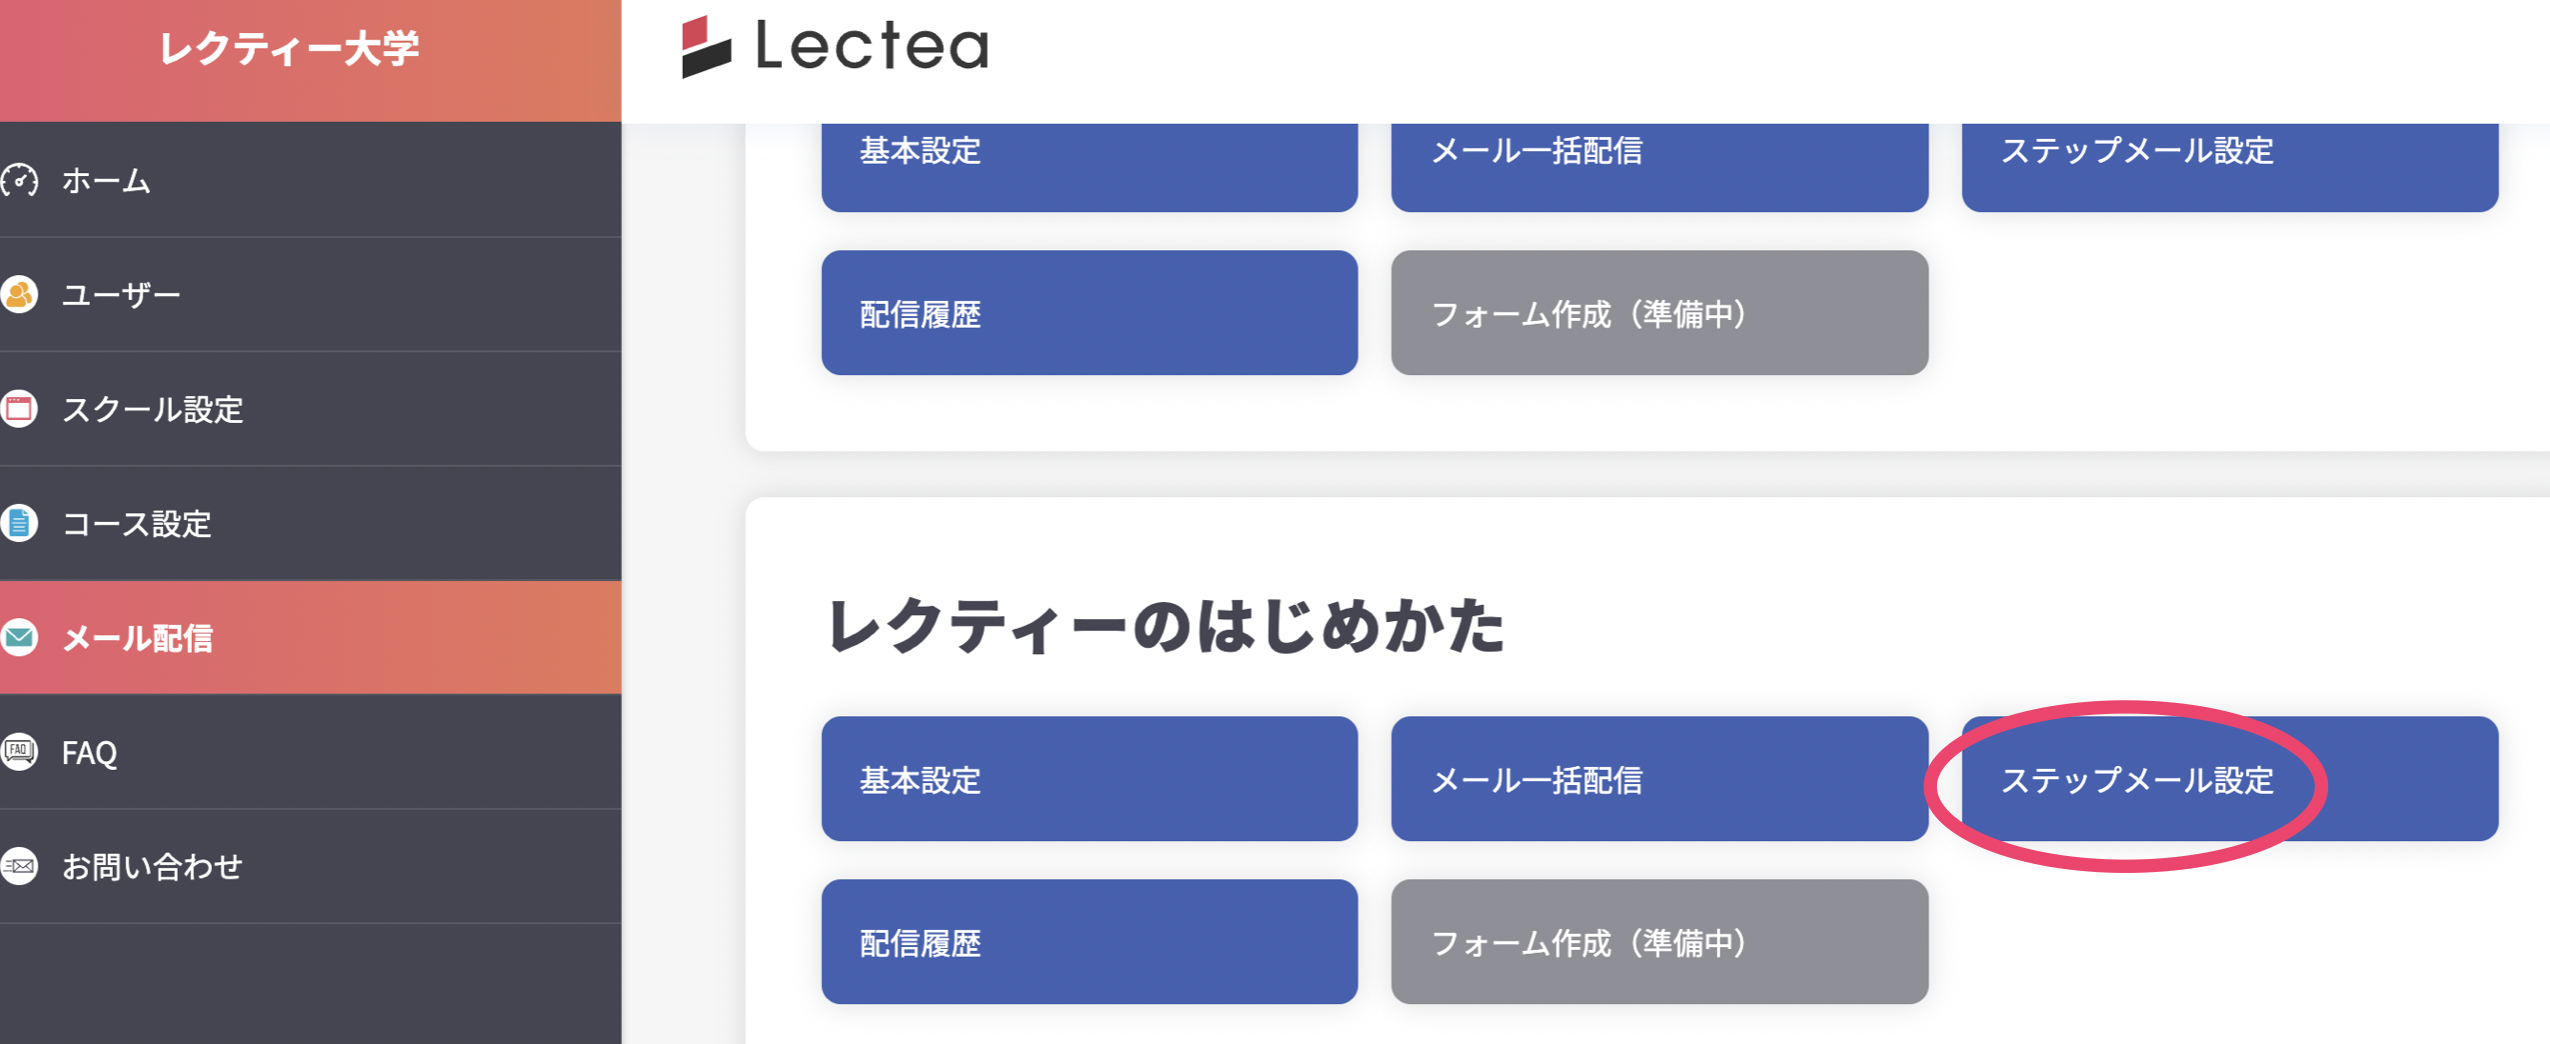Select the メール配信 sidebar item
The height and width of the screenshot is (1044, 2550).
click(137, 638)
